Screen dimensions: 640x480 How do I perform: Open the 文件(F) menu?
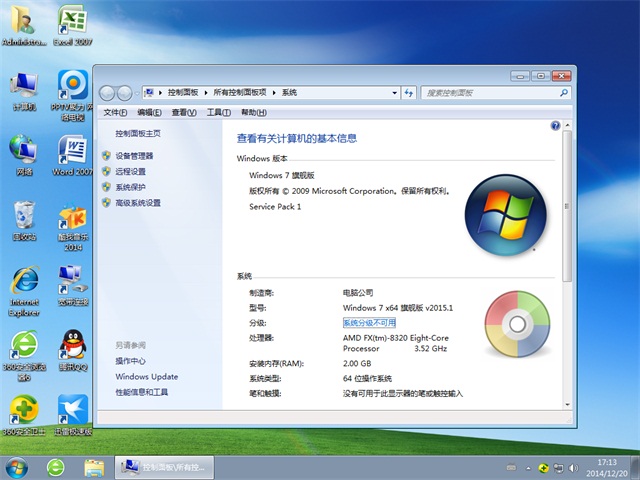pyautogui.click(x=115, y=112)
